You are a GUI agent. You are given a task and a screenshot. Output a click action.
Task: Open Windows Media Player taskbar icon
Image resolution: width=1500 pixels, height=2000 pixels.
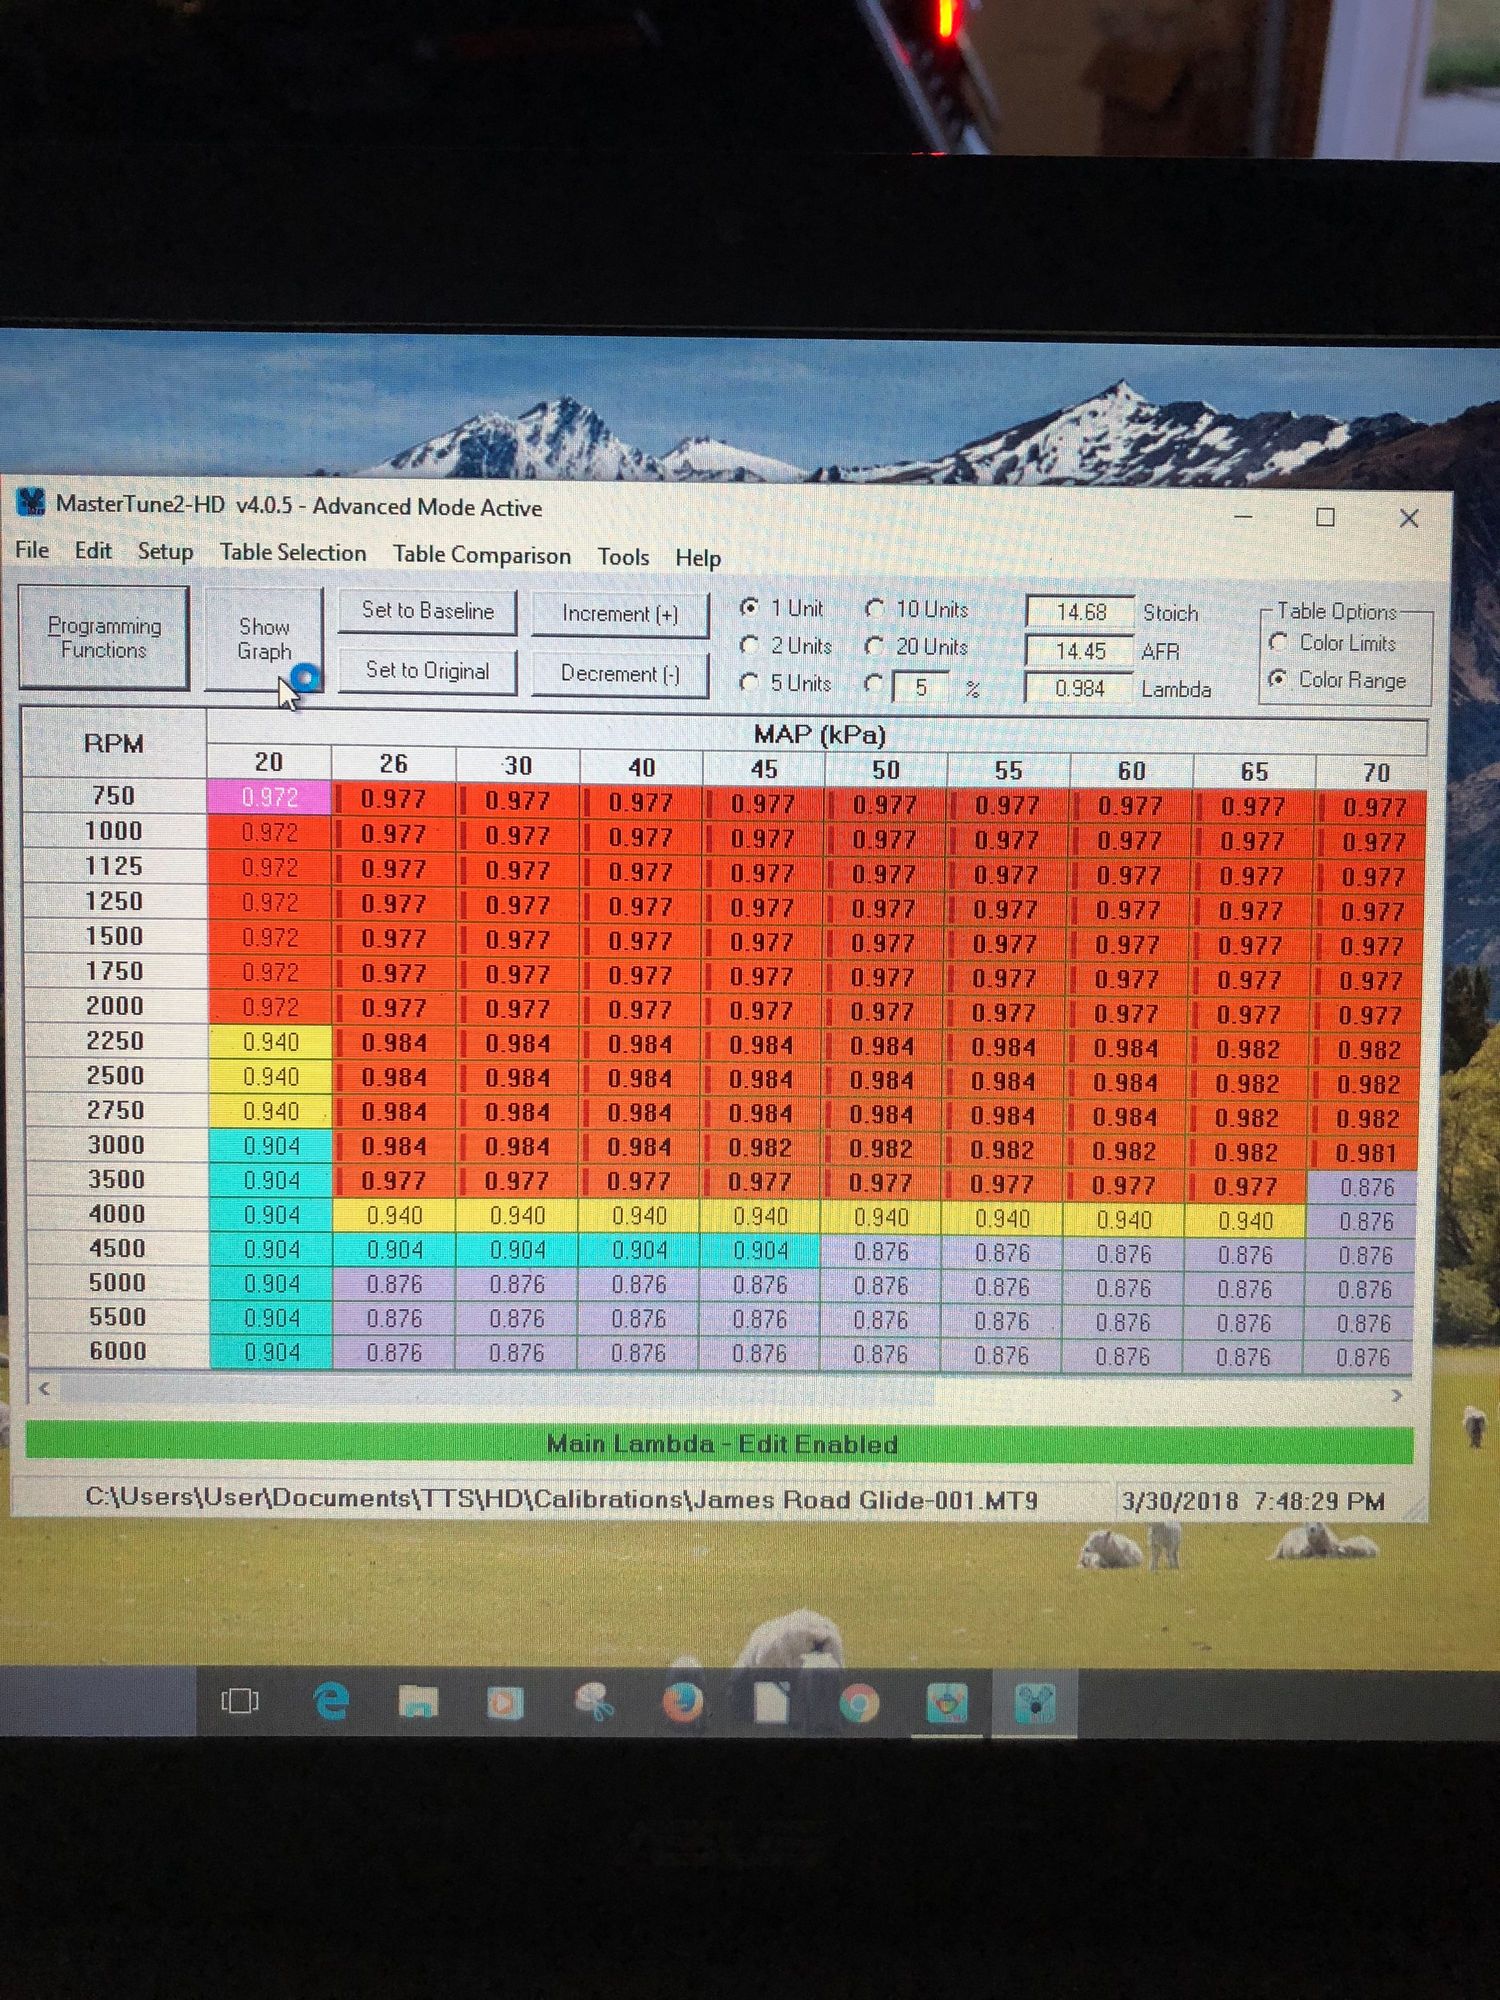pyautogui.click(x=505, y=1702)
